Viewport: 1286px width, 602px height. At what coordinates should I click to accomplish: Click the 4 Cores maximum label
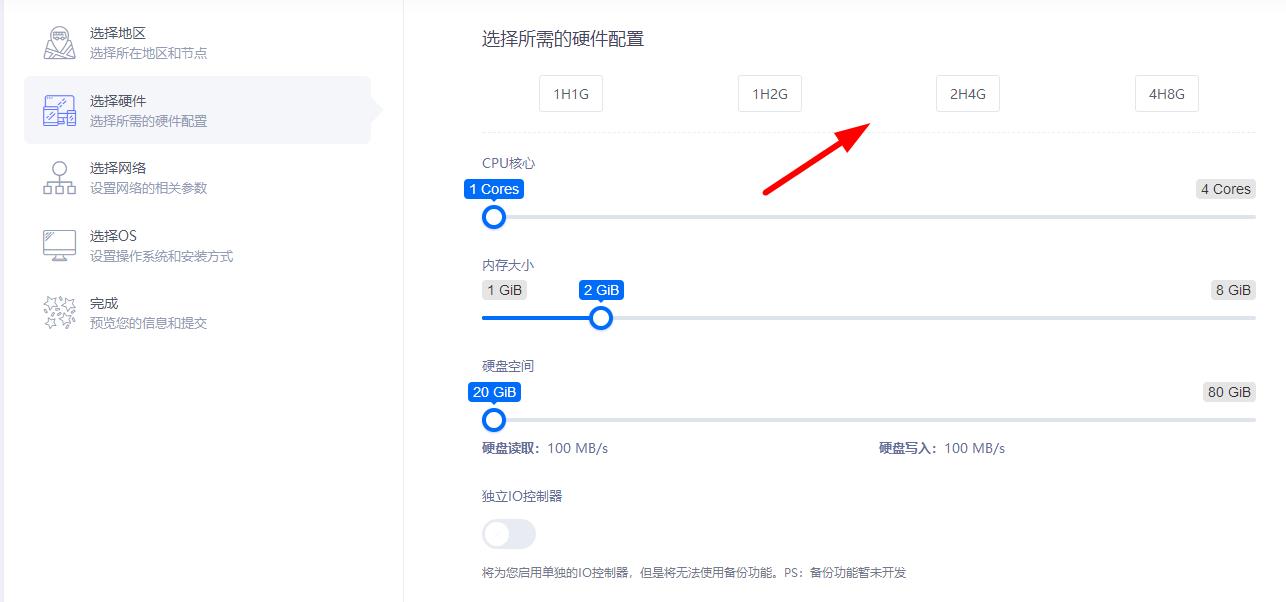click(x=1225, y=189)
